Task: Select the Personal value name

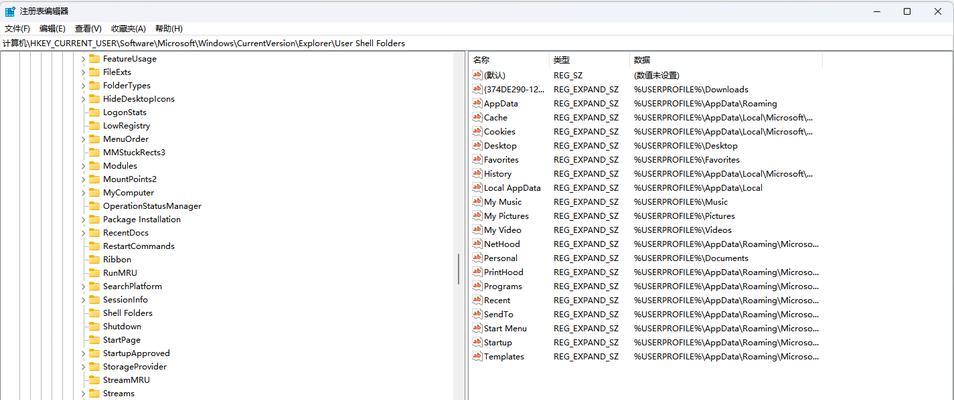Action: pyautogui.click(x=501, y=258)
